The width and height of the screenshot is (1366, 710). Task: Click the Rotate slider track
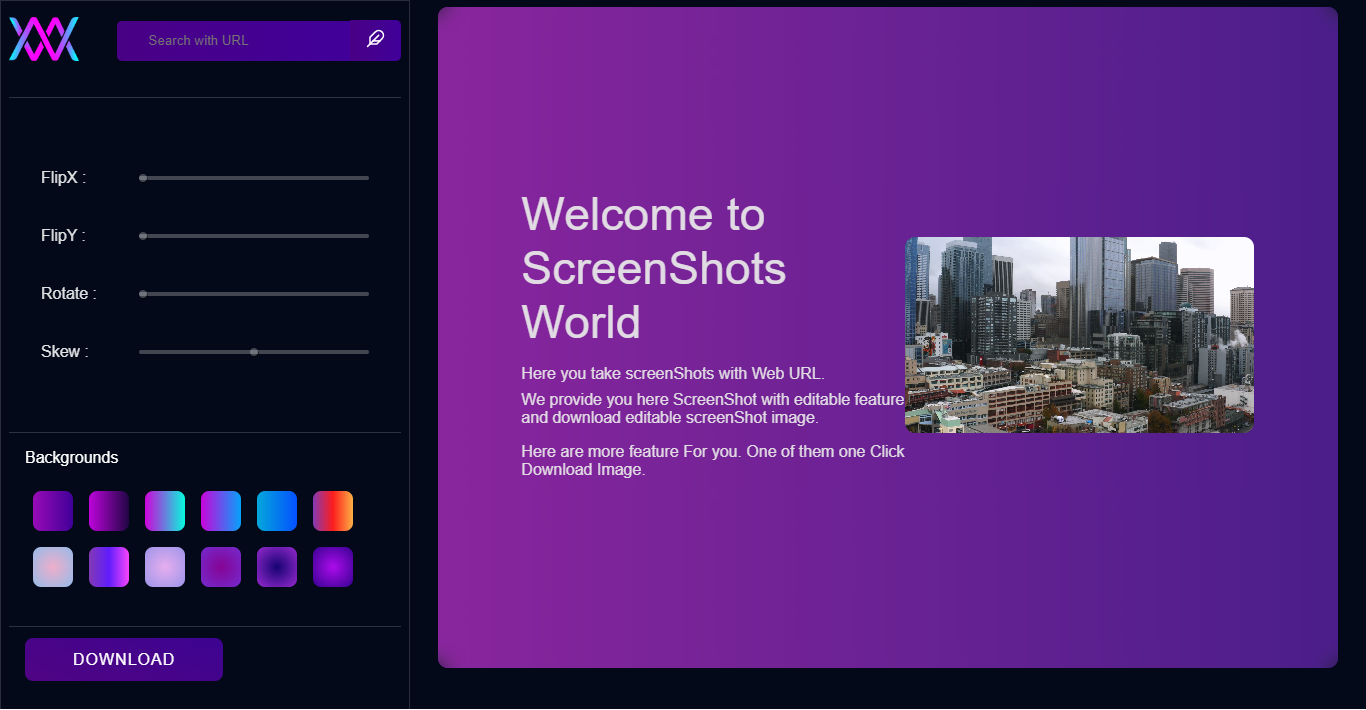pos(254,294)
